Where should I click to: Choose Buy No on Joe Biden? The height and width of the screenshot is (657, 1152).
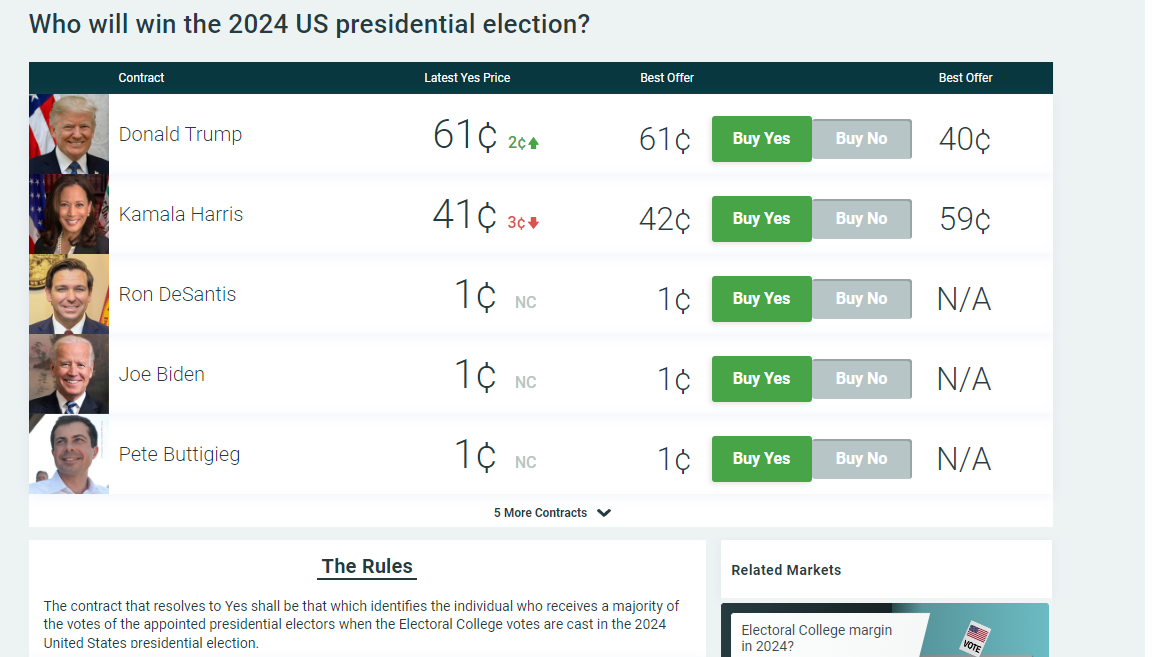point(861,379)
